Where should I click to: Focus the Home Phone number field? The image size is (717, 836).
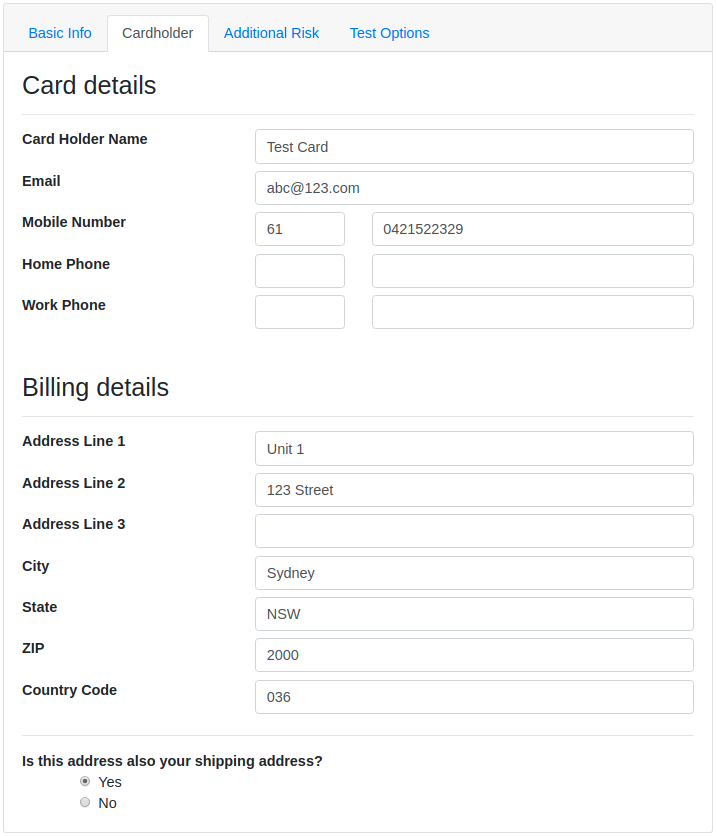pos(532,271)
